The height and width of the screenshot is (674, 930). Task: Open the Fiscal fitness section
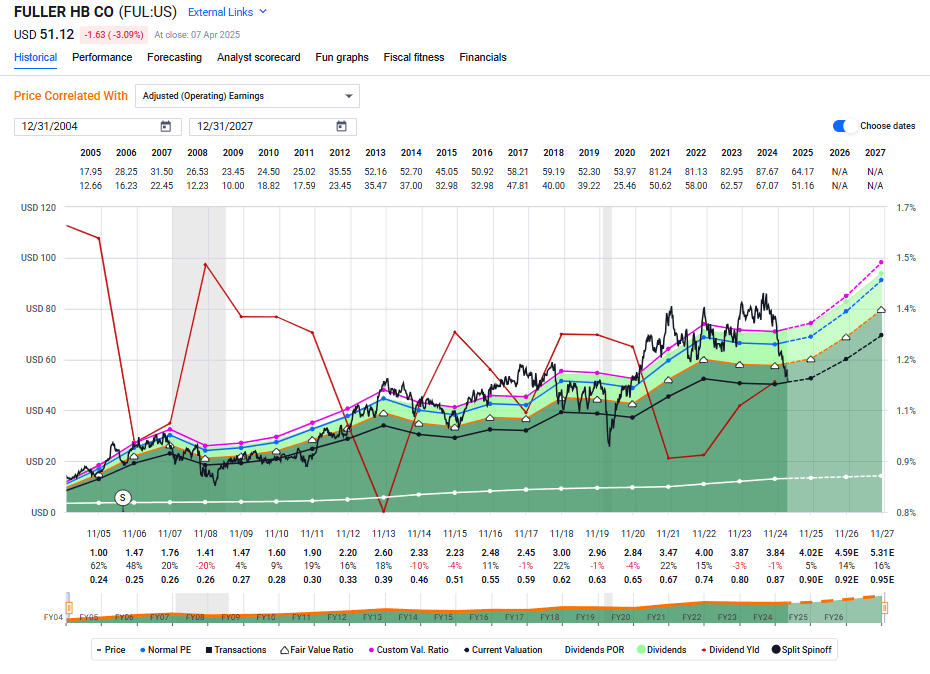coord(413,57)
